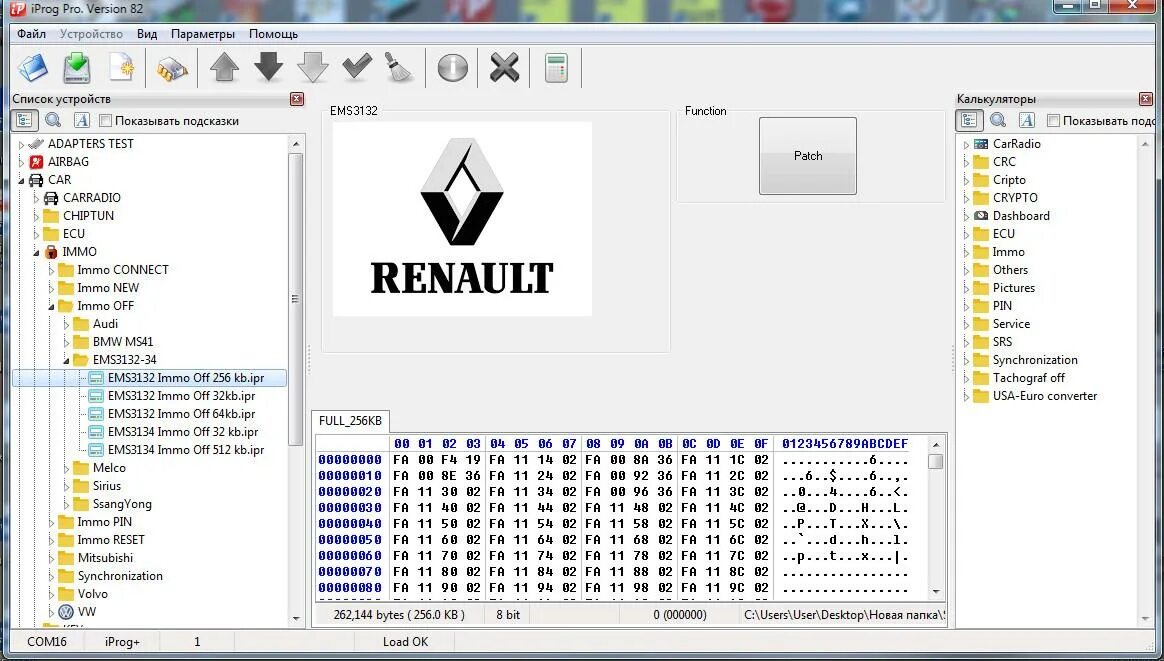This screenshot has width=1164, height=661.
Task: Open the Параметры menu
Action: click(x=203, y=34)
